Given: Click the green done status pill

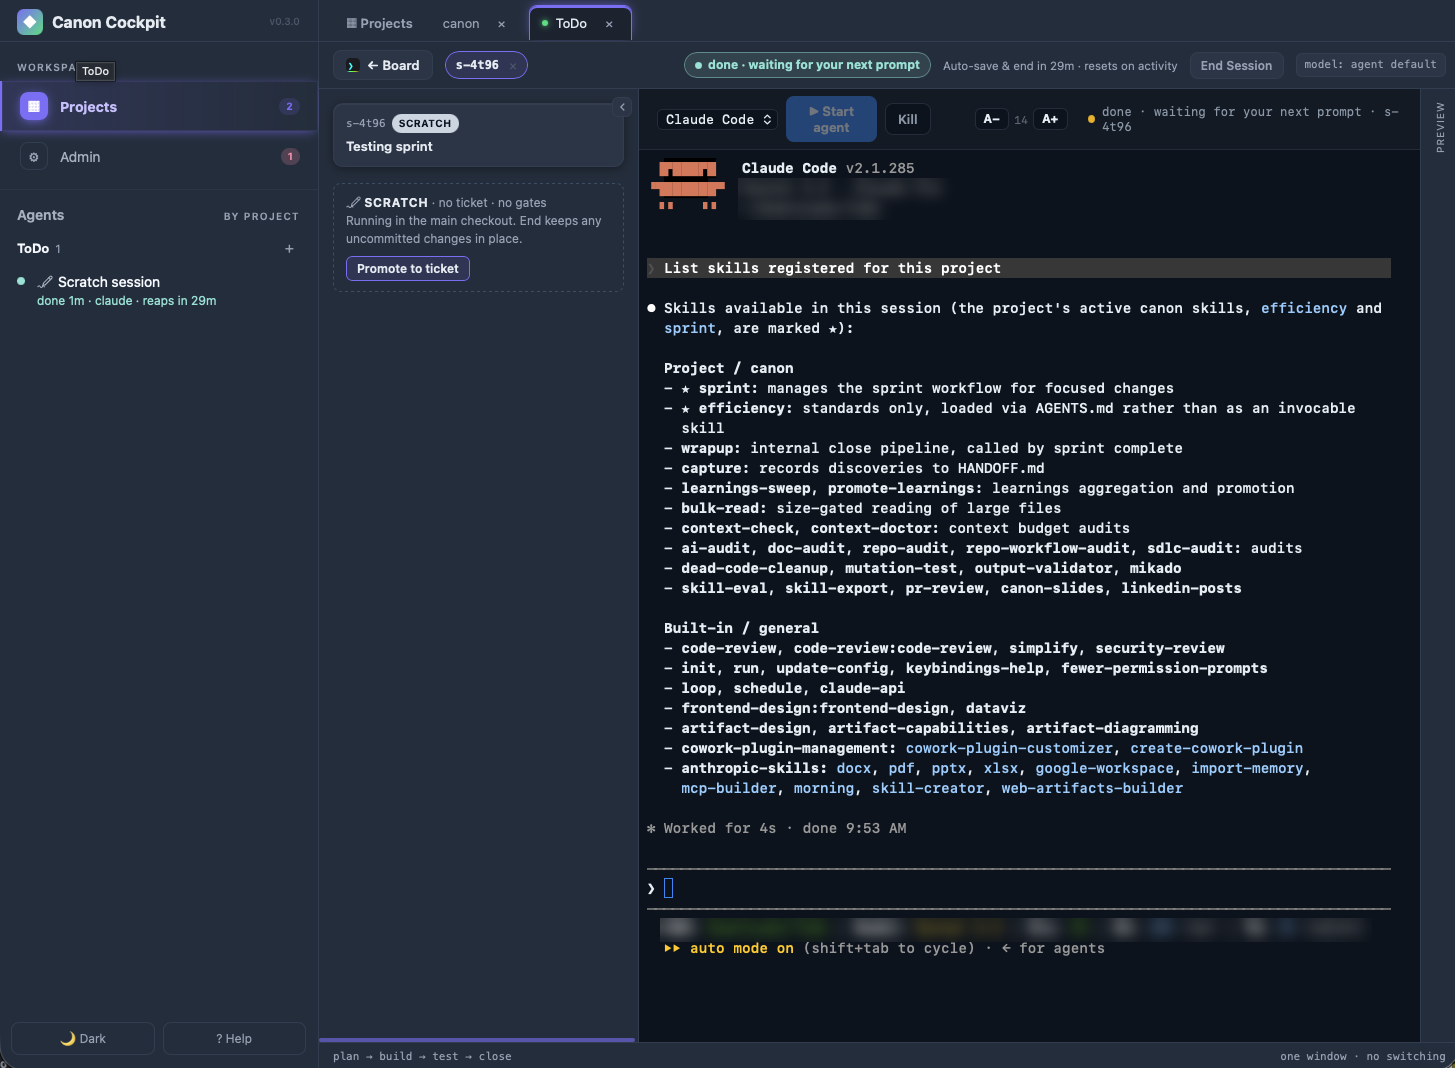Looking at the screenshot, I should 807,65.
